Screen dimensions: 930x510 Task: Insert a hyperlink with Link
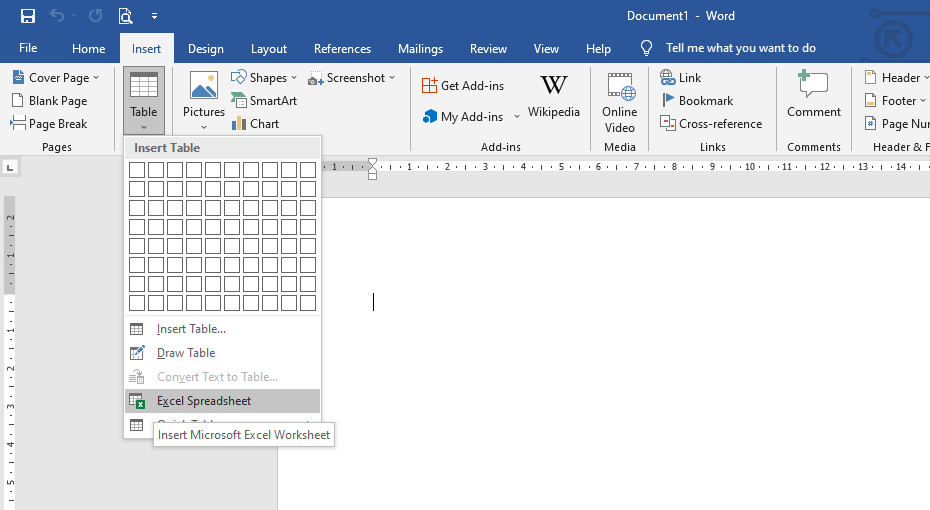(x=681, y=78)
